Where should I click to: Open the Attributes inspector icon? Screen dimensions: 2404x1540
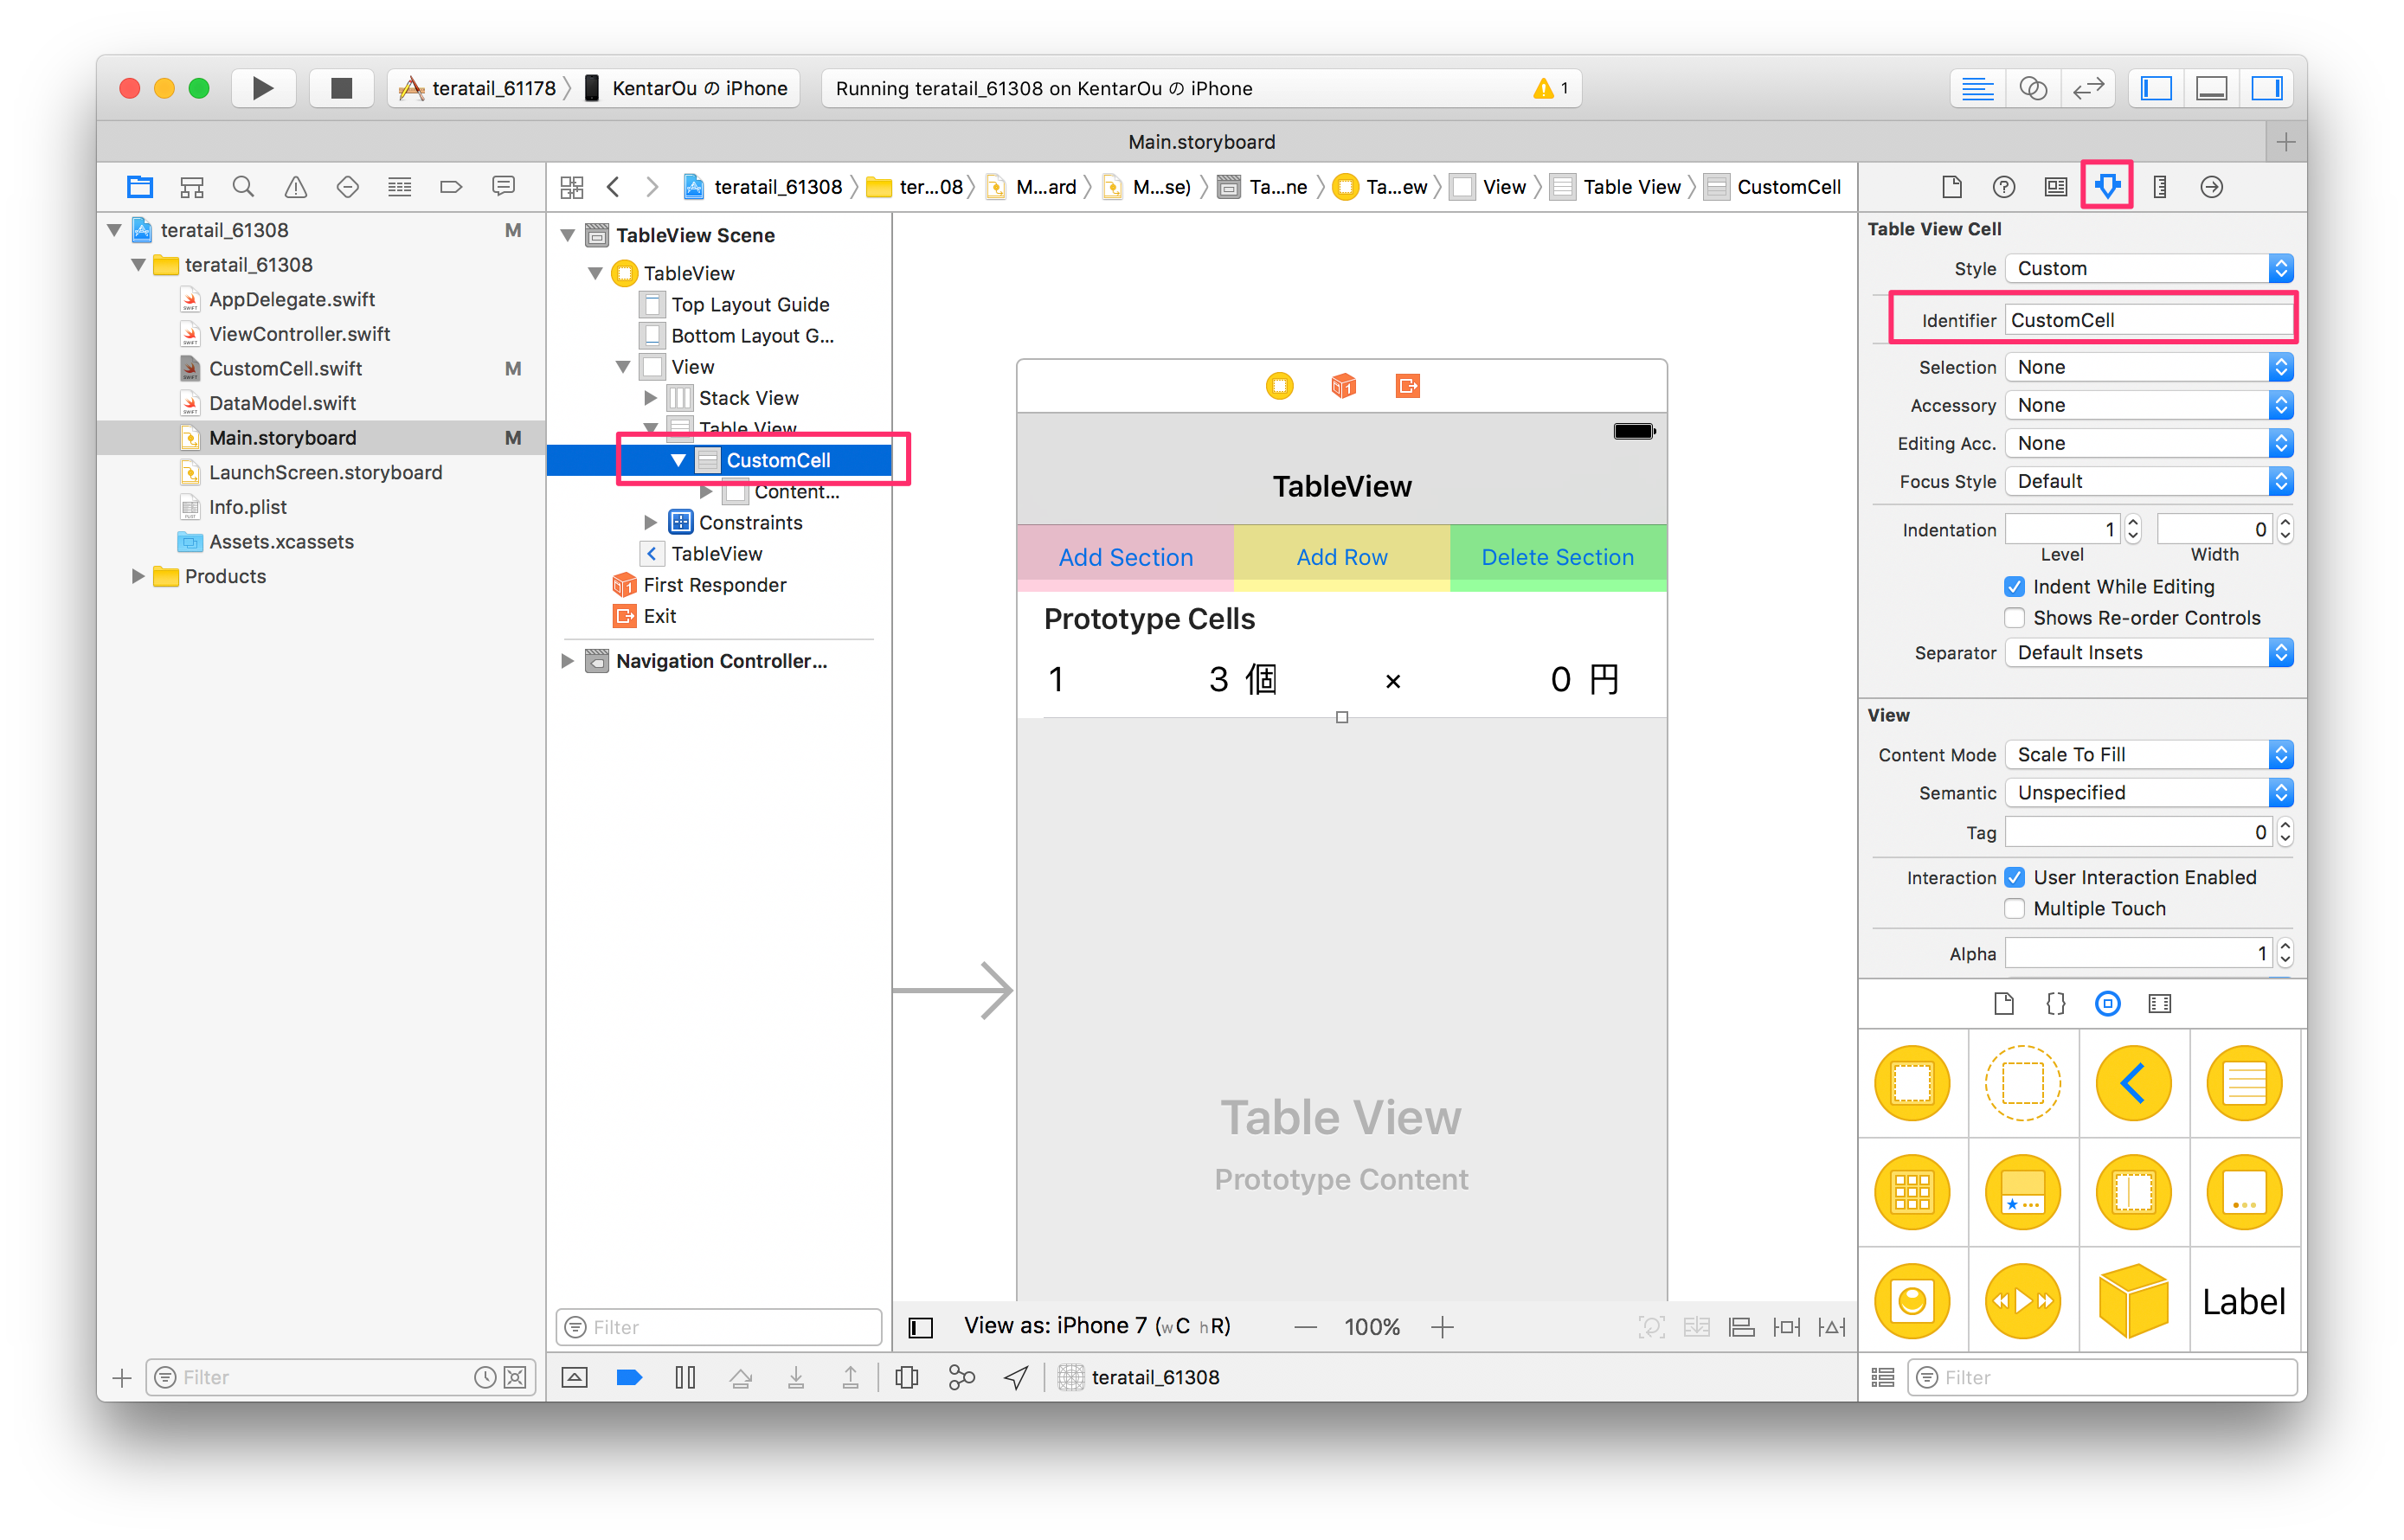pos(2107,186)
